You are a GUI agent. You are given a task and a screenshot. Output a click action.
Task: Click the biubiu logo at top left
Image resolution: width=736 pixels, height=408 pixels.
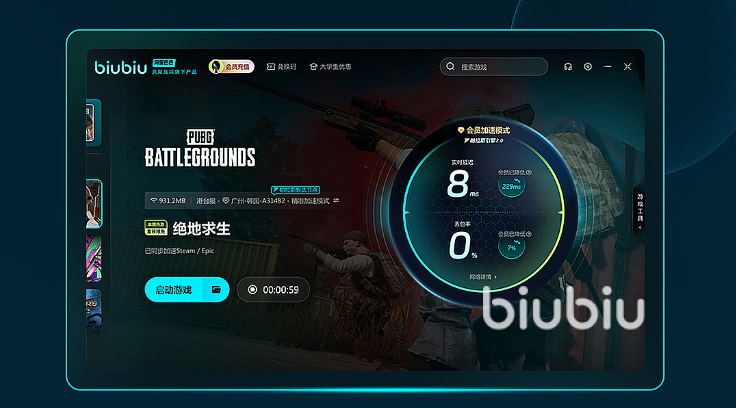[121, 67]
